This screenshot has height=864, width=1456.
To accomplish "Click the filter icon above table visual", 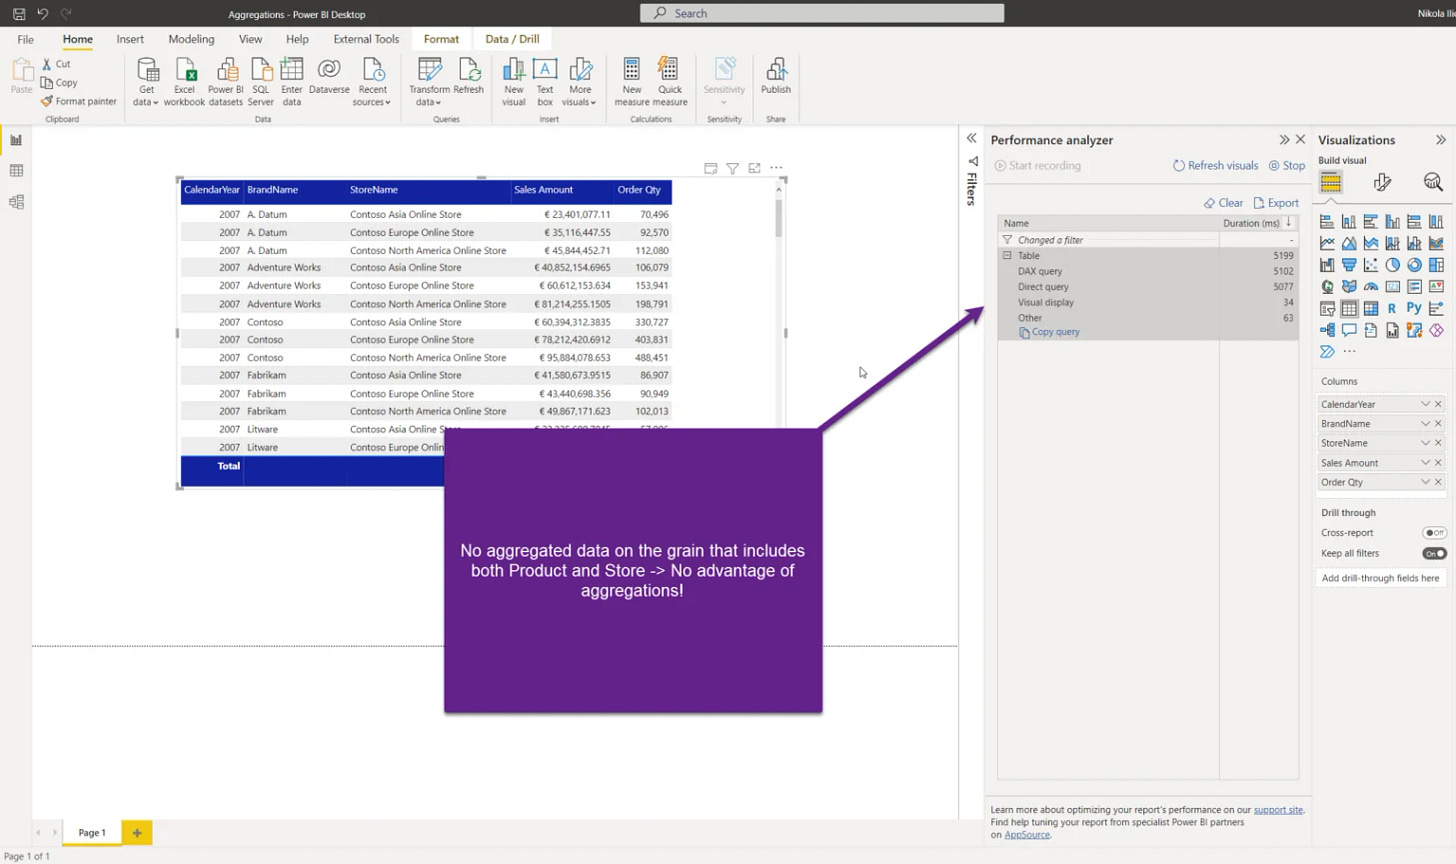I will pos(733,169).
